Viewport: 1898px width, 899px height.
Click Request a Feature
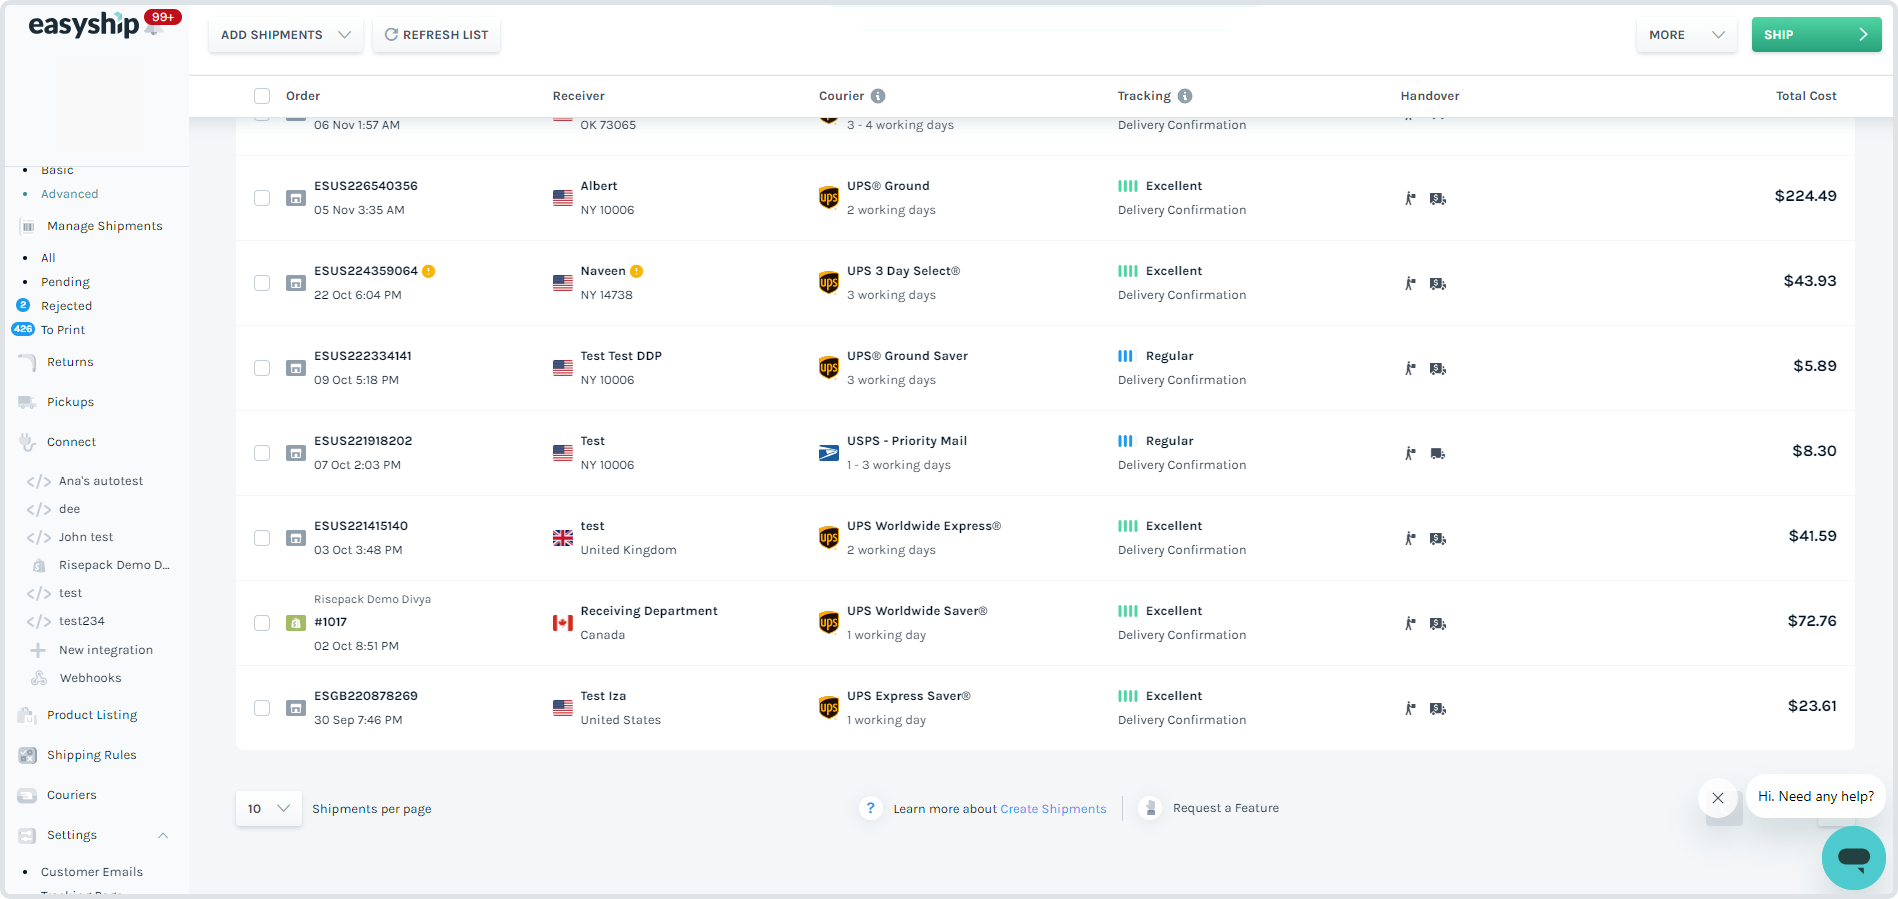[1225, 808]
